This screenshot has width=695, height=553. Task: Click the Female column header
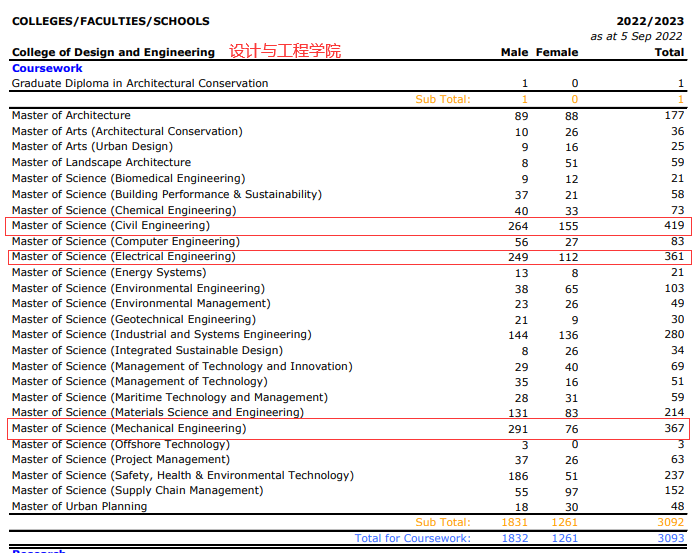tap(557, 52)
